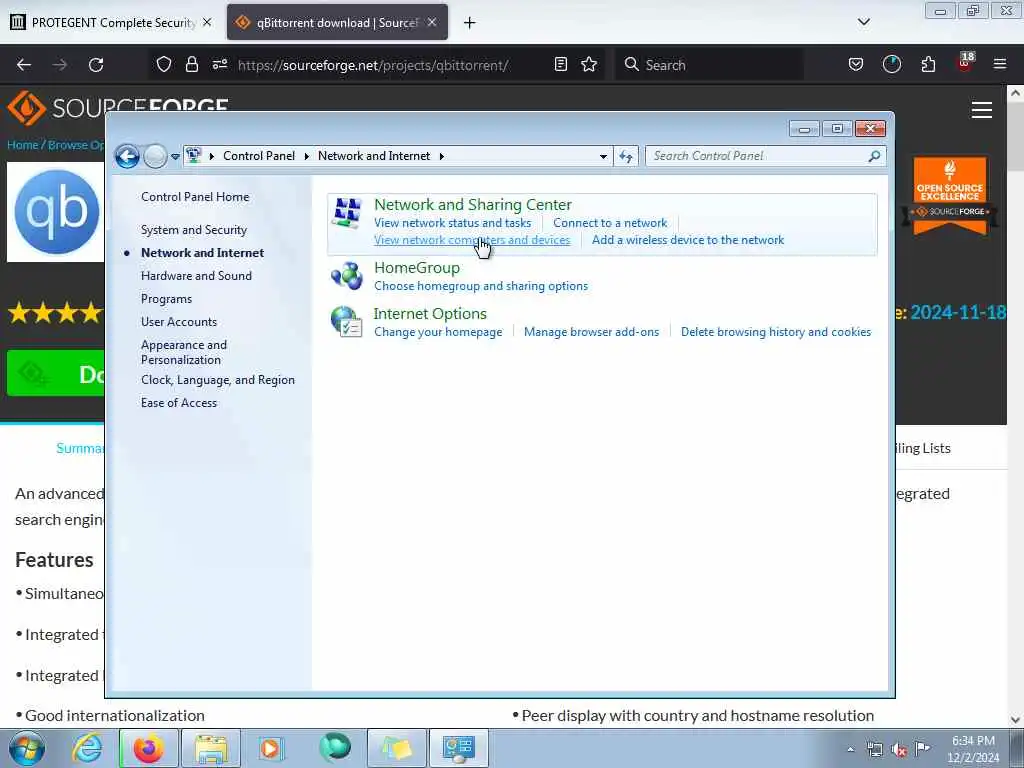The image size is (1024, 768).
Task: Click the padlock site info icon
Action: pos(191,65)
